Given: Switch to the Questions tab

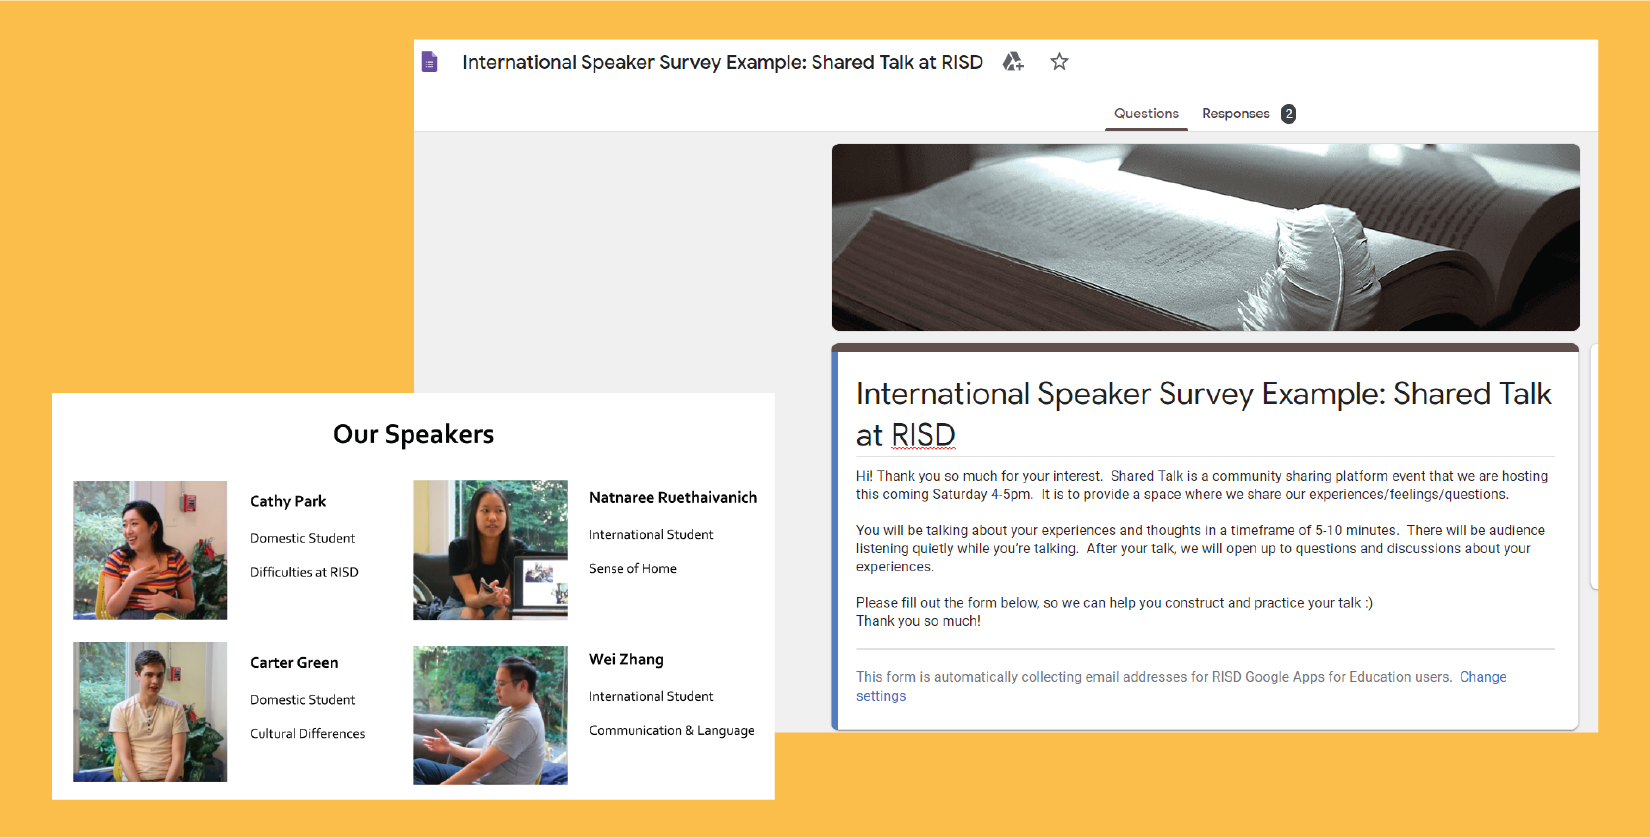Looking at the screenshot, I should (x=1146, y=114).
